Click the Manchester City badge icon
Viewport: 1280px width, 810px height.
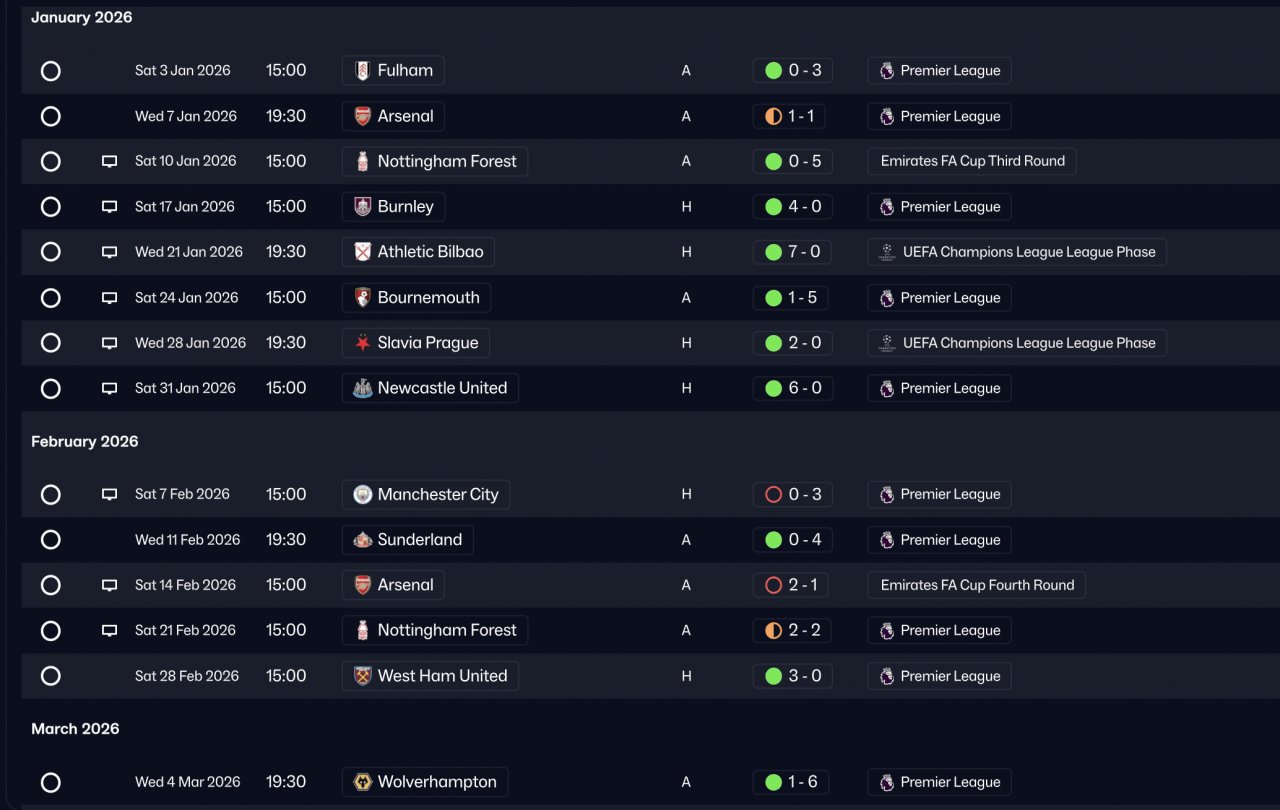(x=362, y=495)
